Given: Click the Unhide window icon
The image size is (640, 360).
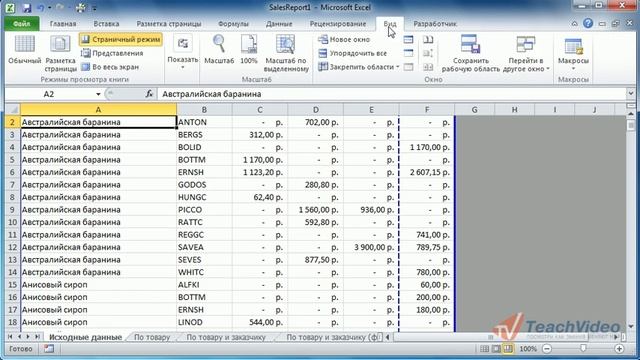Looking at the screenshot, I should pyautogui.click(x=408, y=67).
